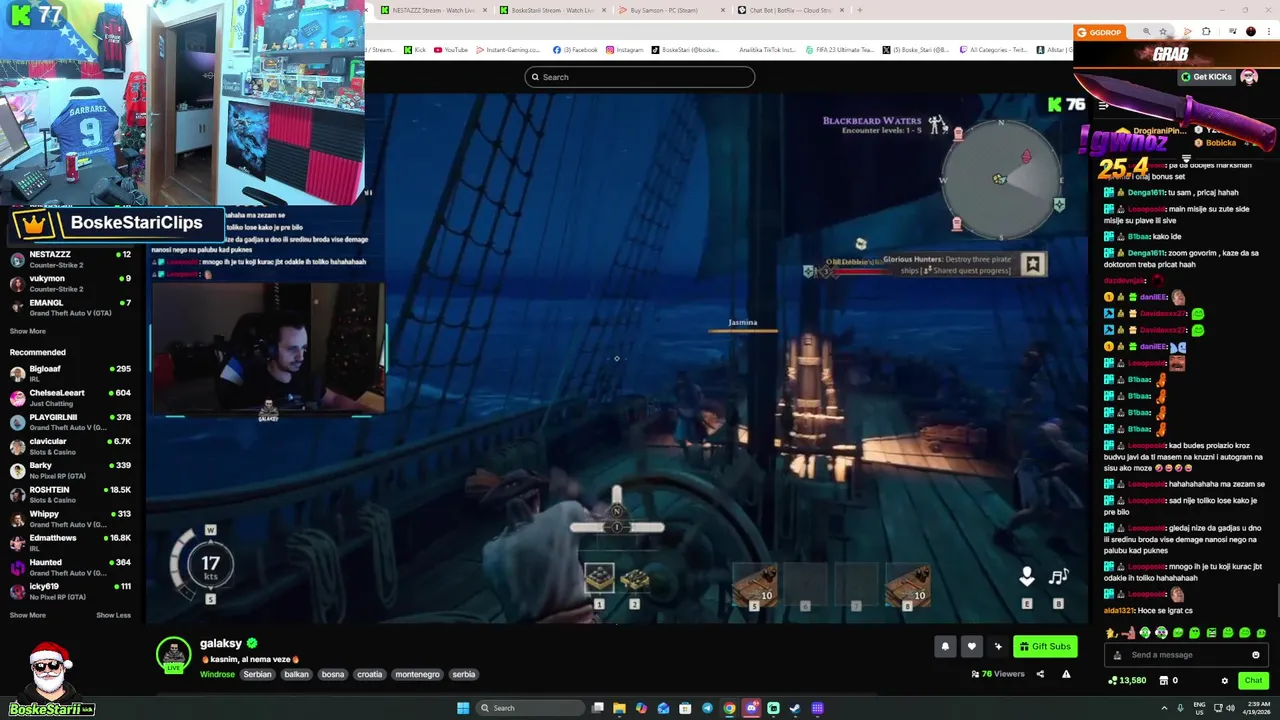Screen dimensions: 1280x720
Task: Open Whippy recommended channel
Action: (70, 518)
